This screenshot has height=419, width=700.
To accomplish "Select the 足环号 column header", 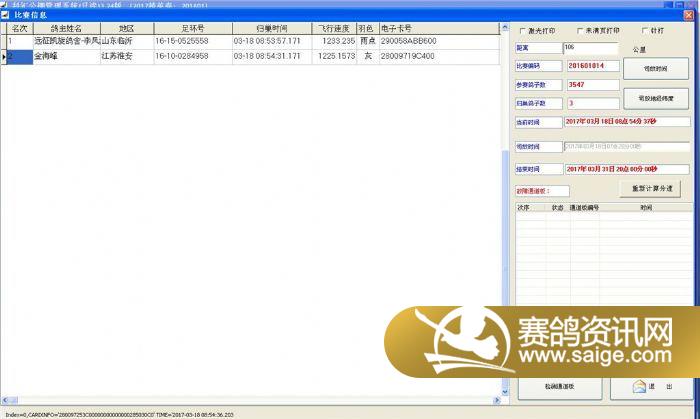I will tap(191, 29).
